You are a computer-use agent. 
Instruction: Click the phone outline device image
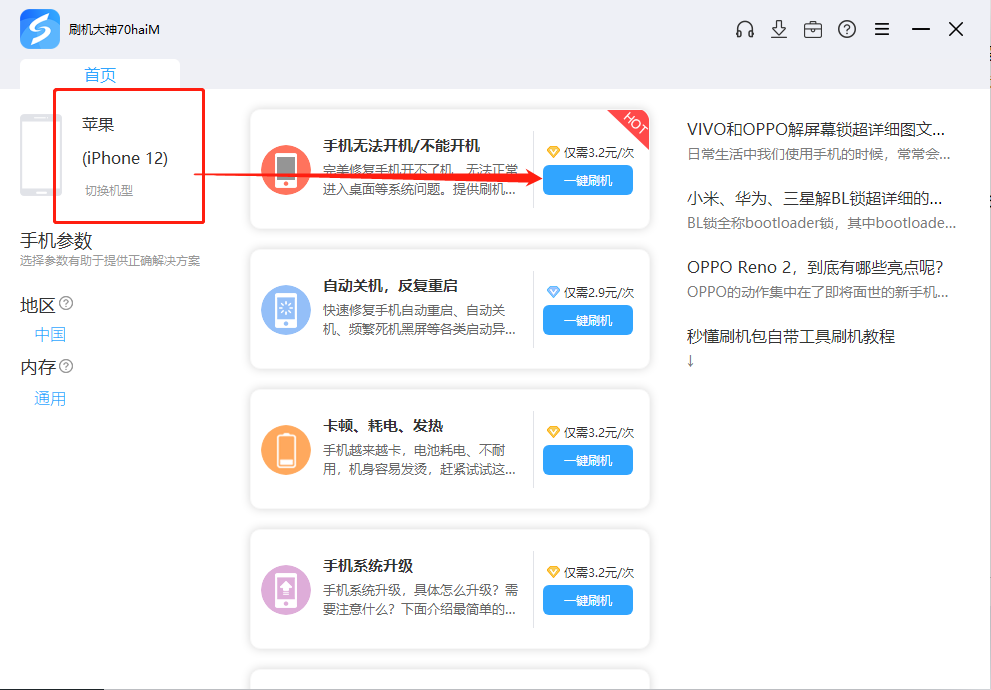40,155
